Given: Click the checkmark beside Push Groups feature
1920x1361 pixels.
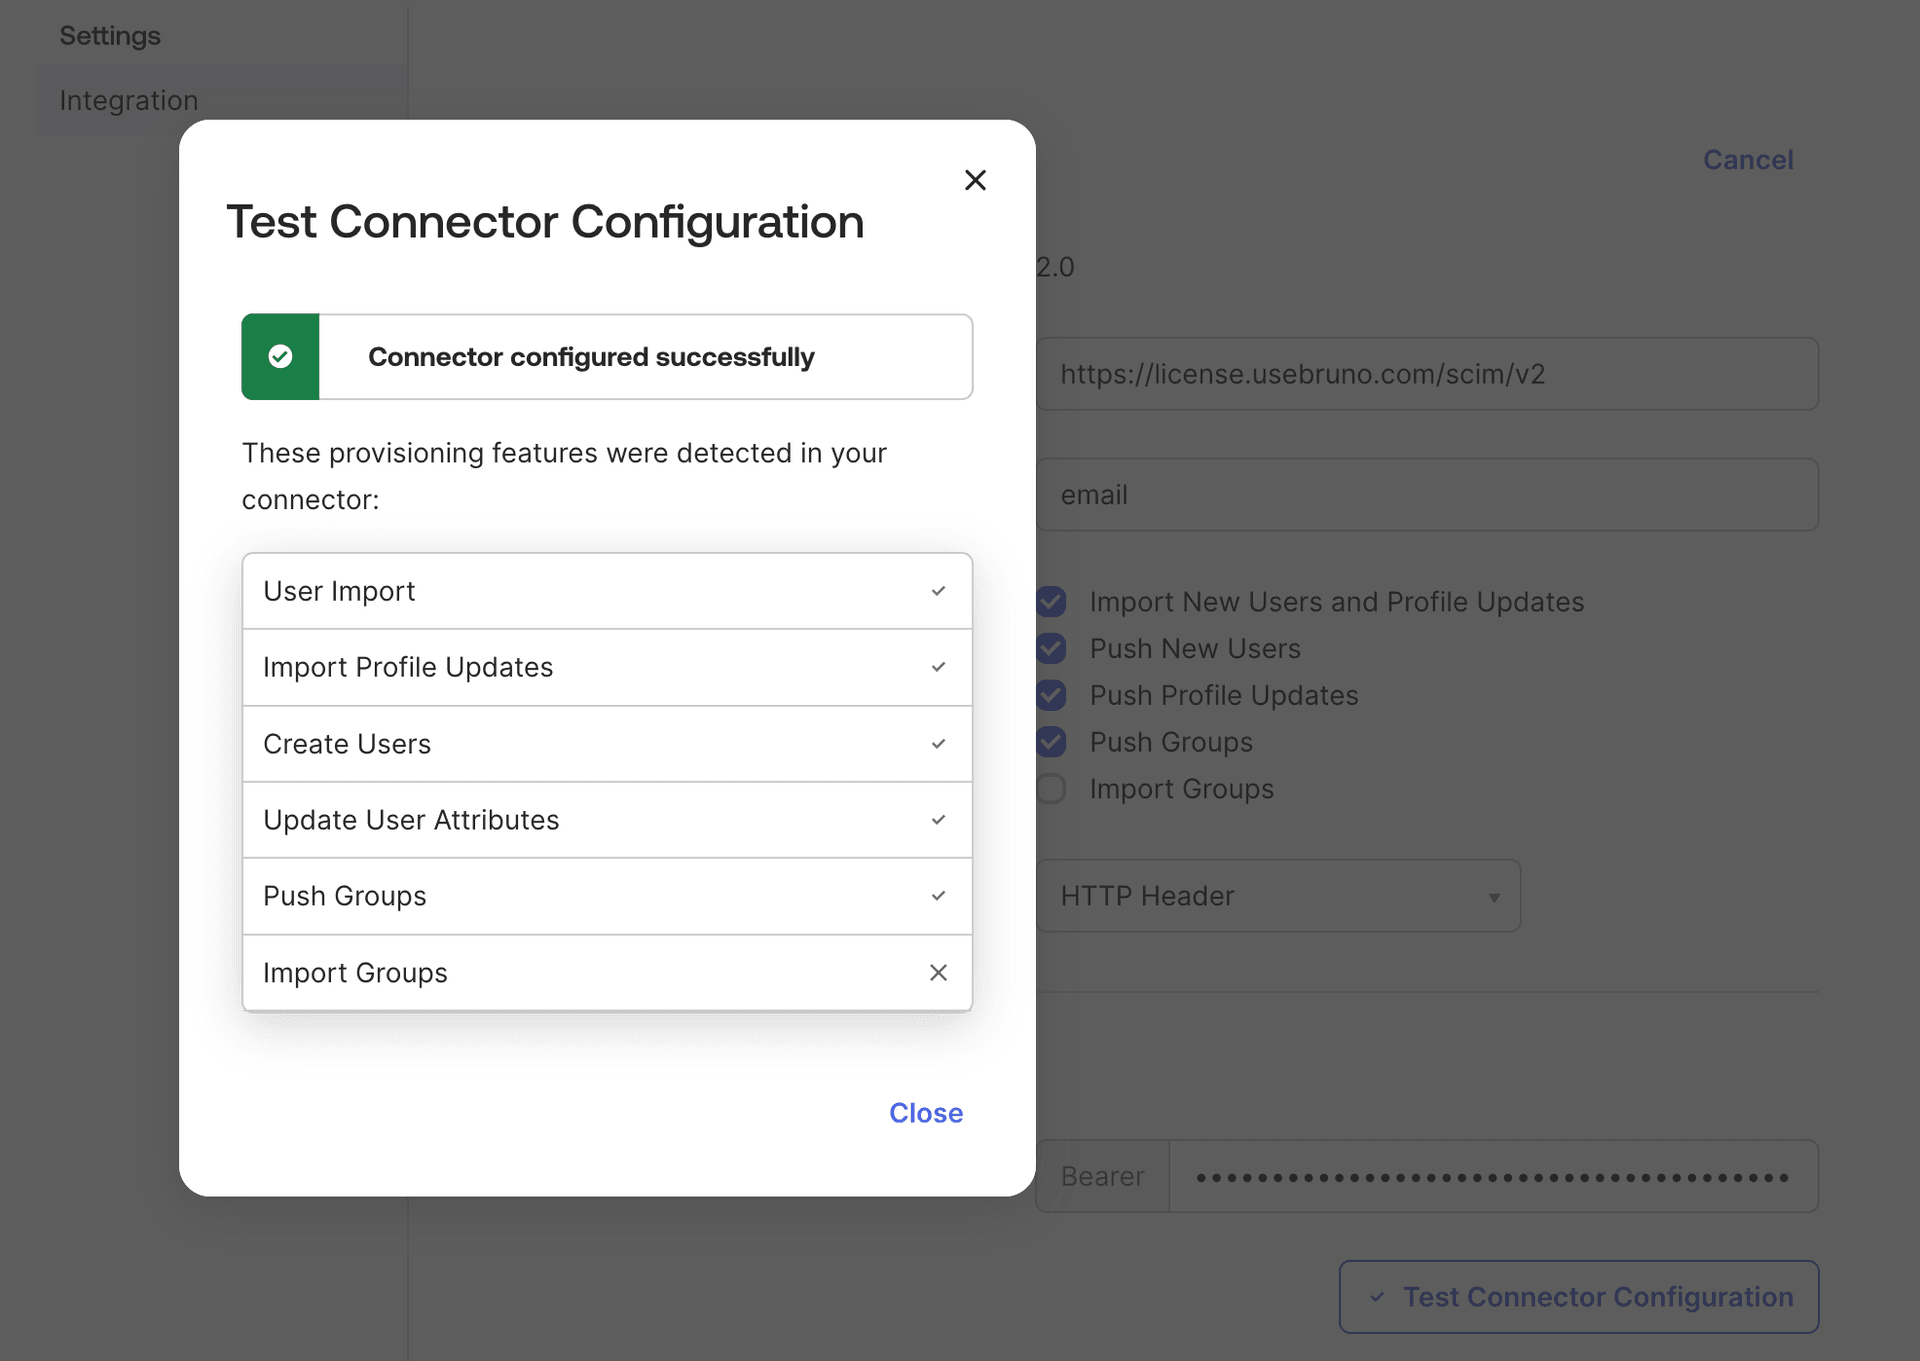Looking at the screenshot, I should pos(938,896).
